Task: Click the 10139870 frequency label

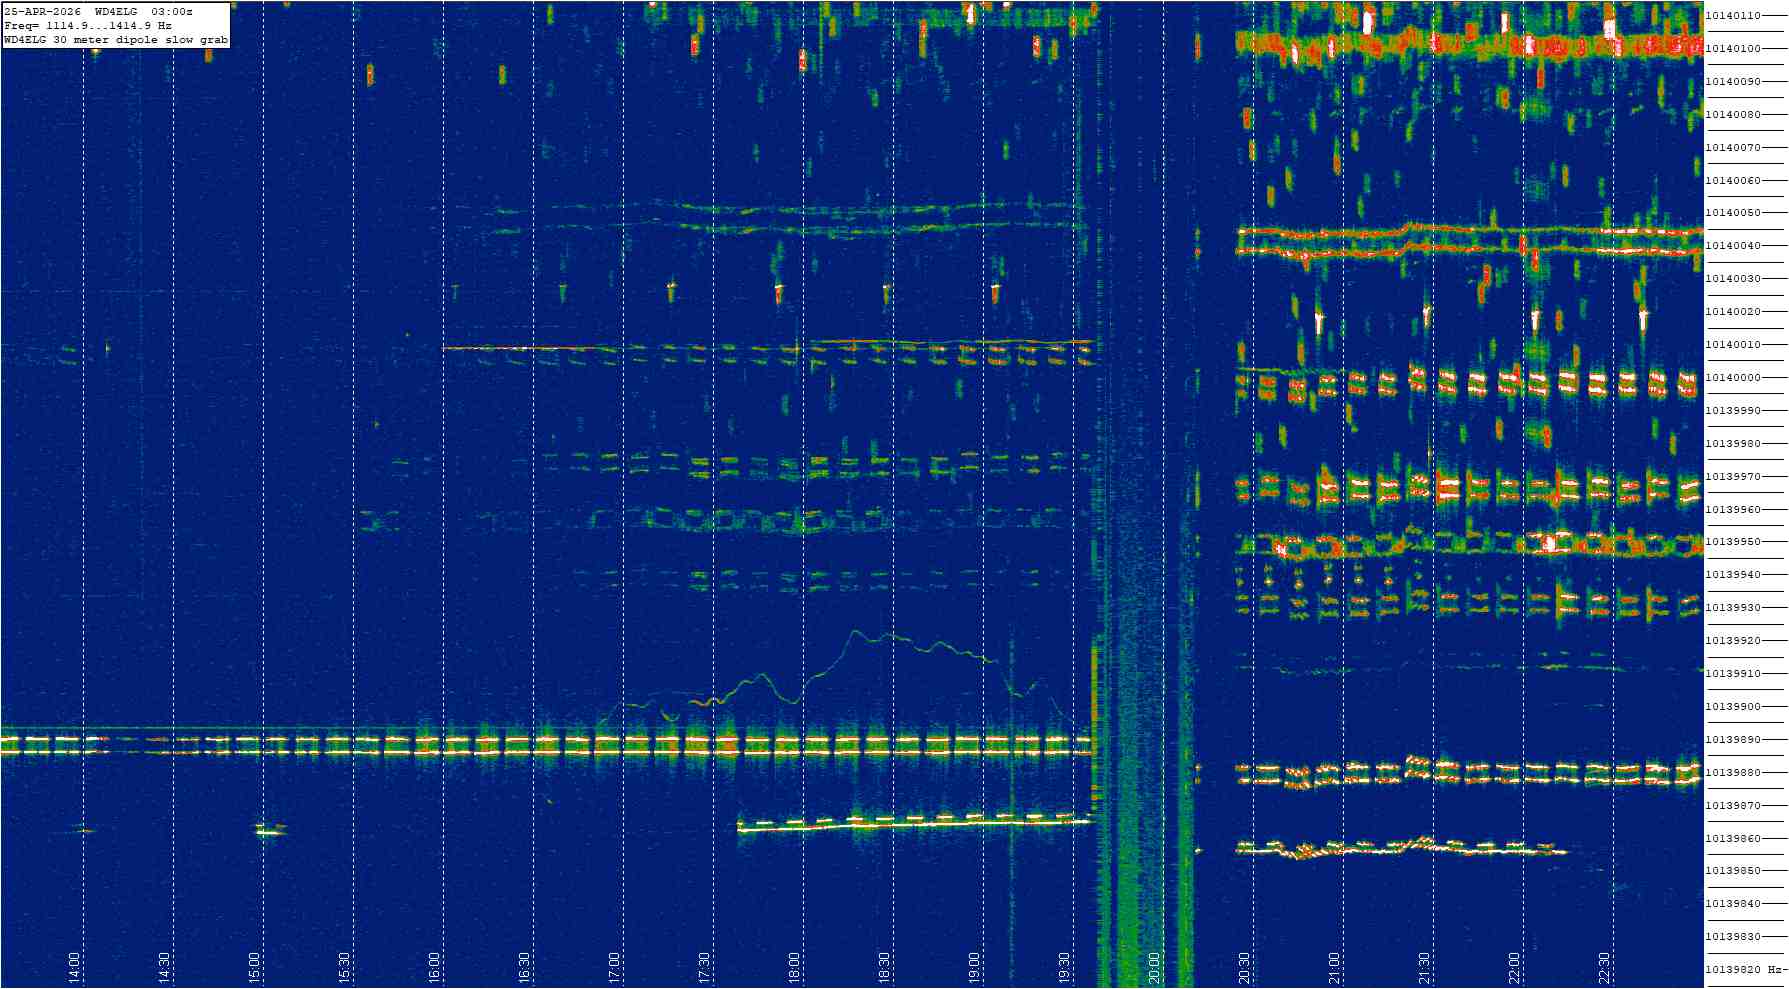Action: pos(1733,806)
